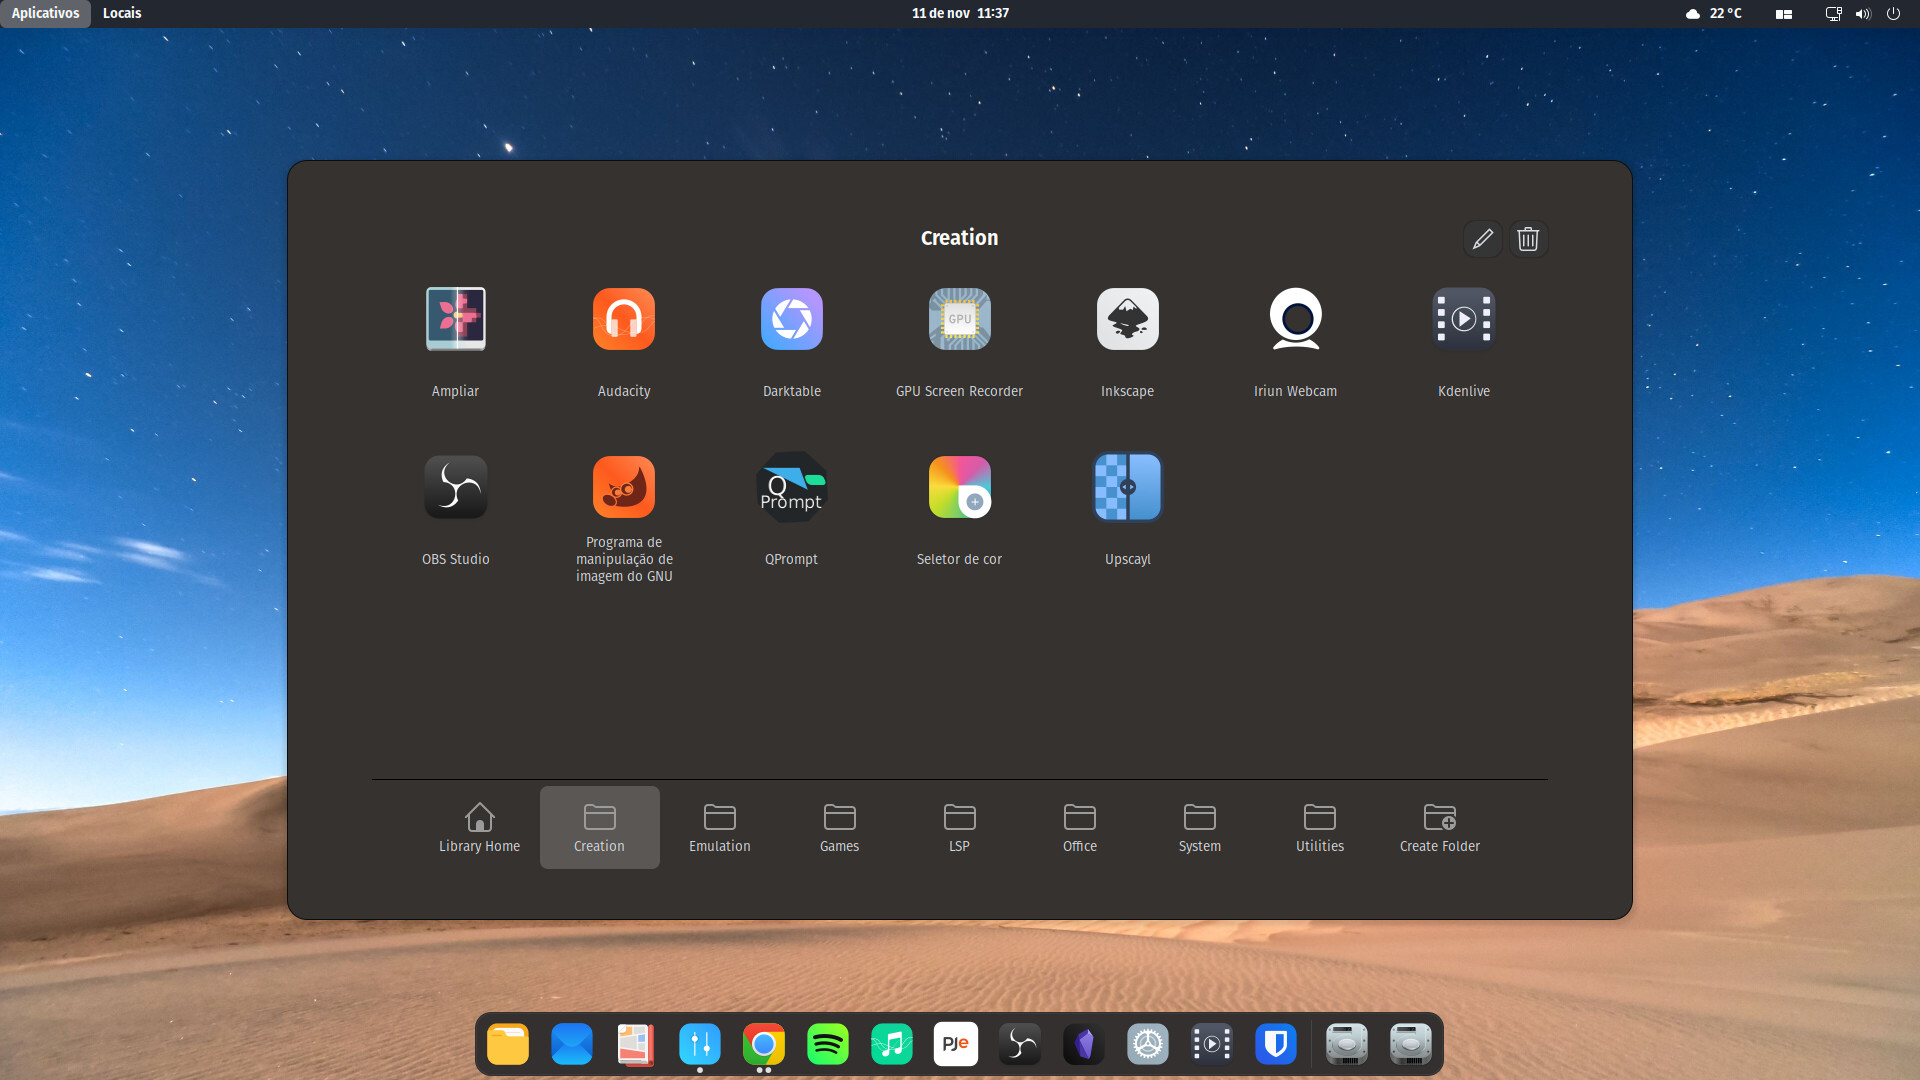The height and width of the screenshot is (1080, 1920).
Task: Open QPrompt teleprompter app
Action: (x=791, y=488)
